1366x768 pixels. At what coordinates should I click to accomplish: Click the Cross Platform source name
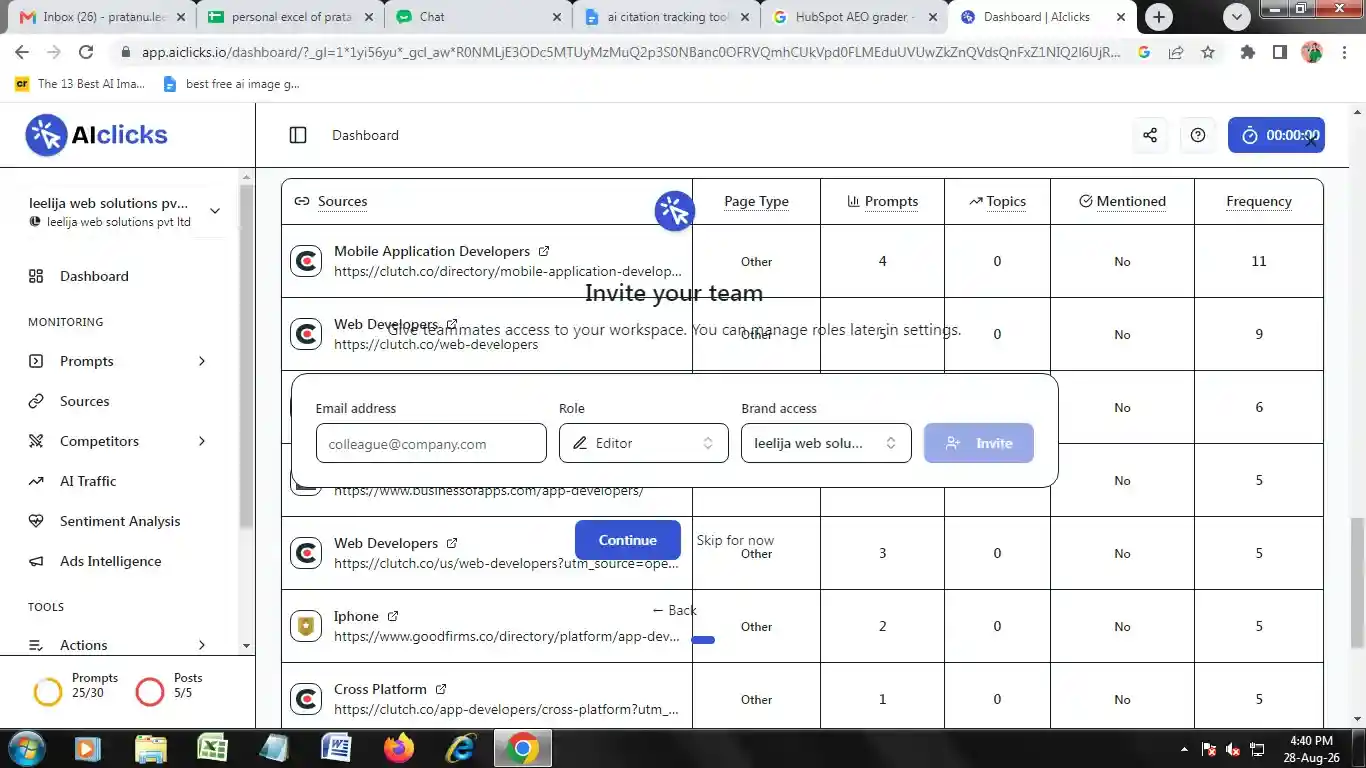coord(380,689)
